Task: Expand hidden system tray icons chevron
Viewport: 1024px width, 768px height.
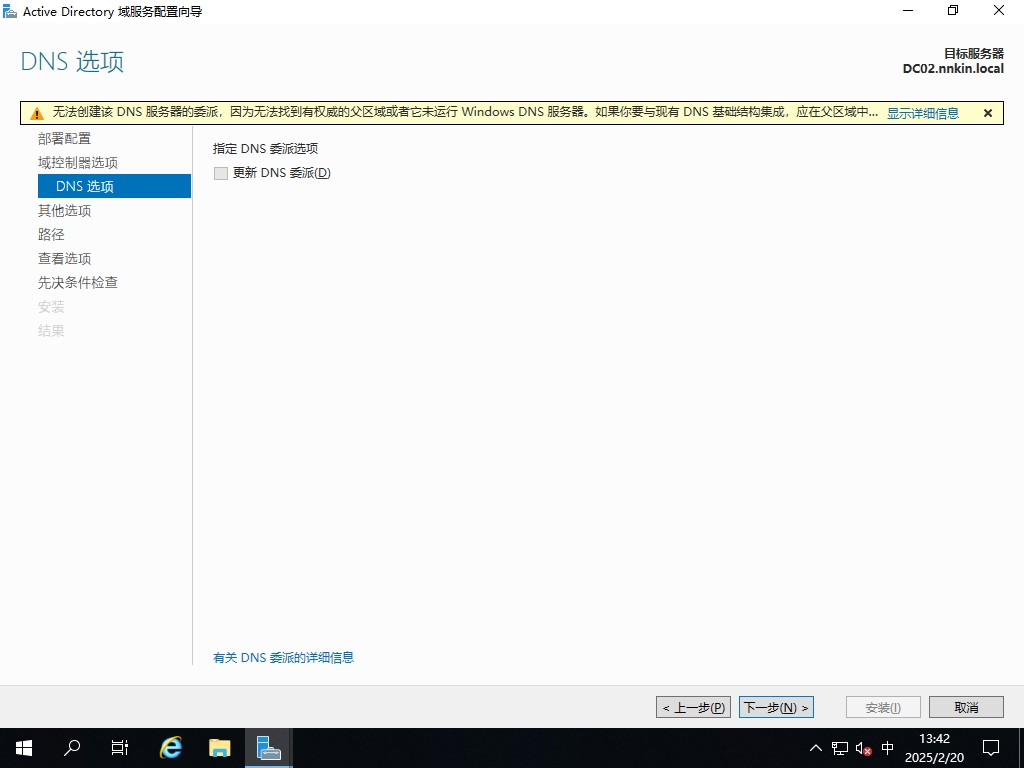Action: [816, 748]
